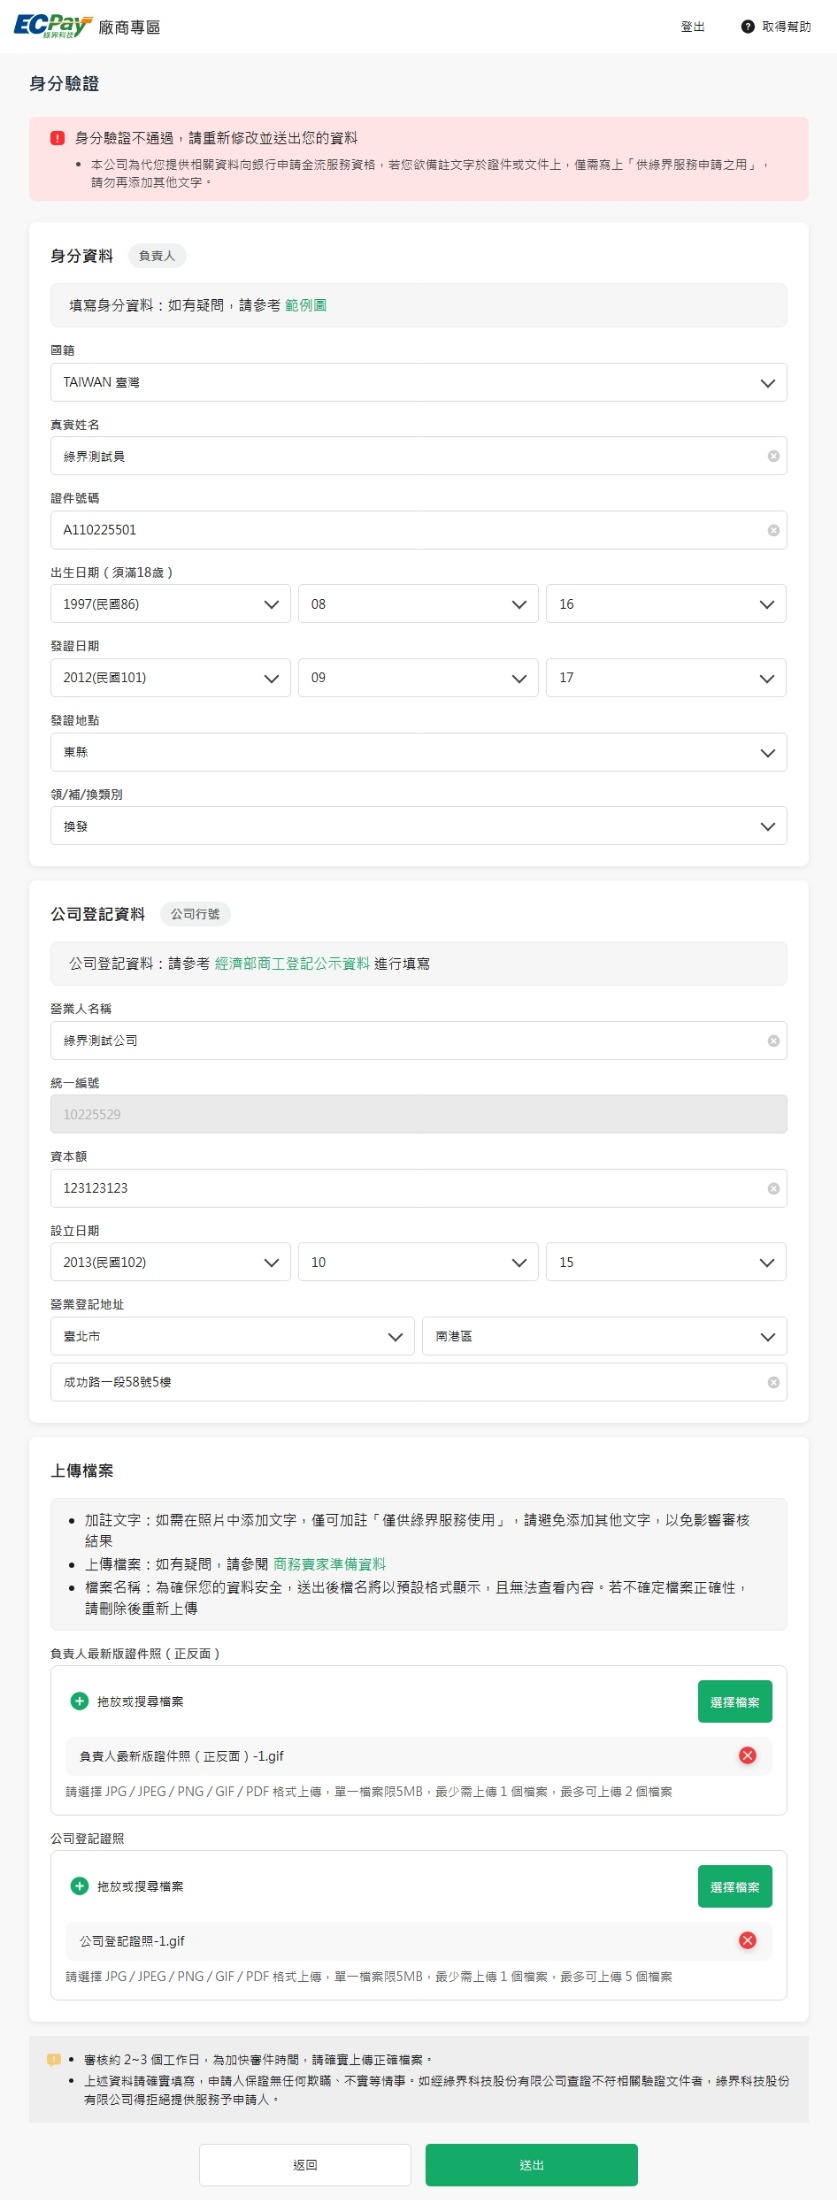Open the 國籍 dropdown showing TAIWAN 臺灣
This screenshot has width=837, height=2200.
click(x=418, y=383)
